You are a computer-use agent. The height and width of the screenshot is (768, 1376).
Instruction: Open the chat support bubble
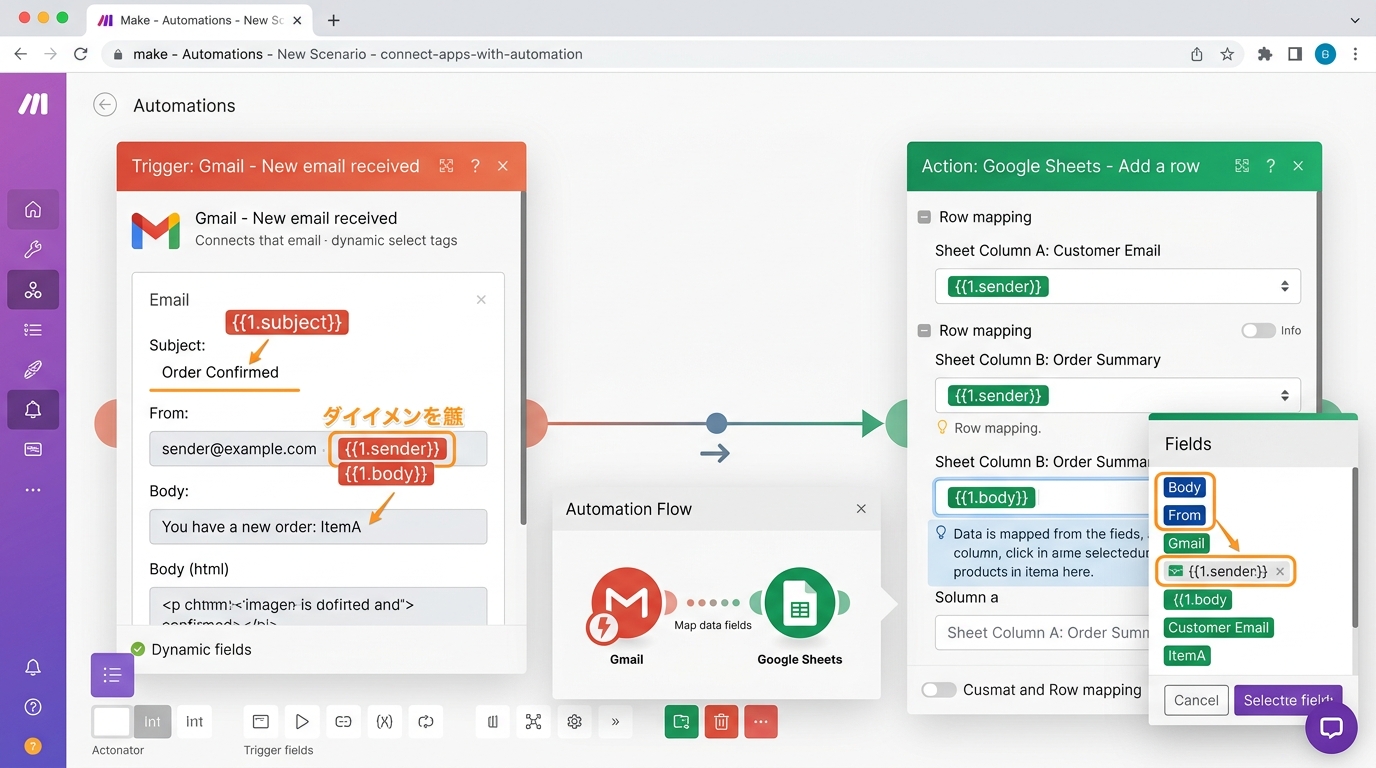pos(1331,727)
